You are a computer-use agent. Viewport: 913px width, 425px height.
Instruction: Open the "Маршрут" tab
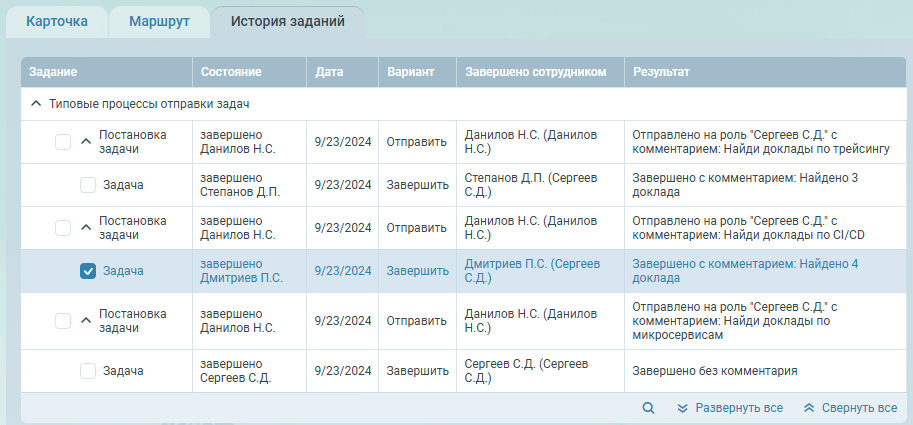[x=159, y=22]
